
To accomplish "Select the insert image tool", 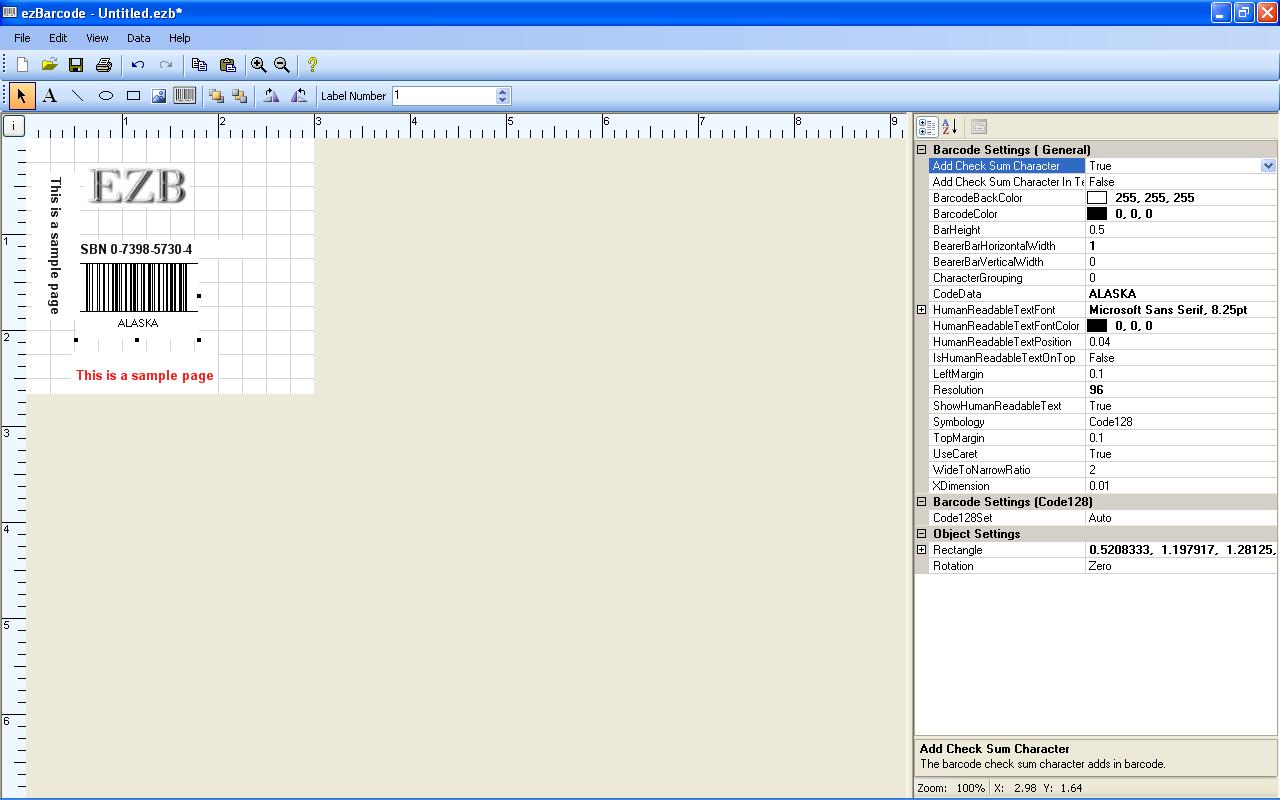I will tap(158, 96).
